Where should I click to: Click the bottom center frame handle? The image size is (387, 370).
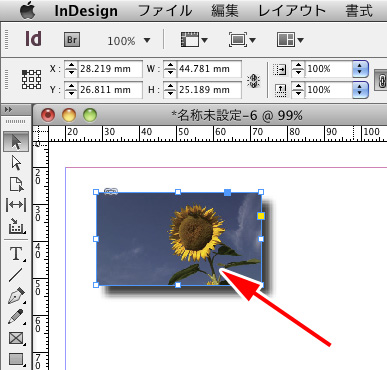tap(178, 285)
